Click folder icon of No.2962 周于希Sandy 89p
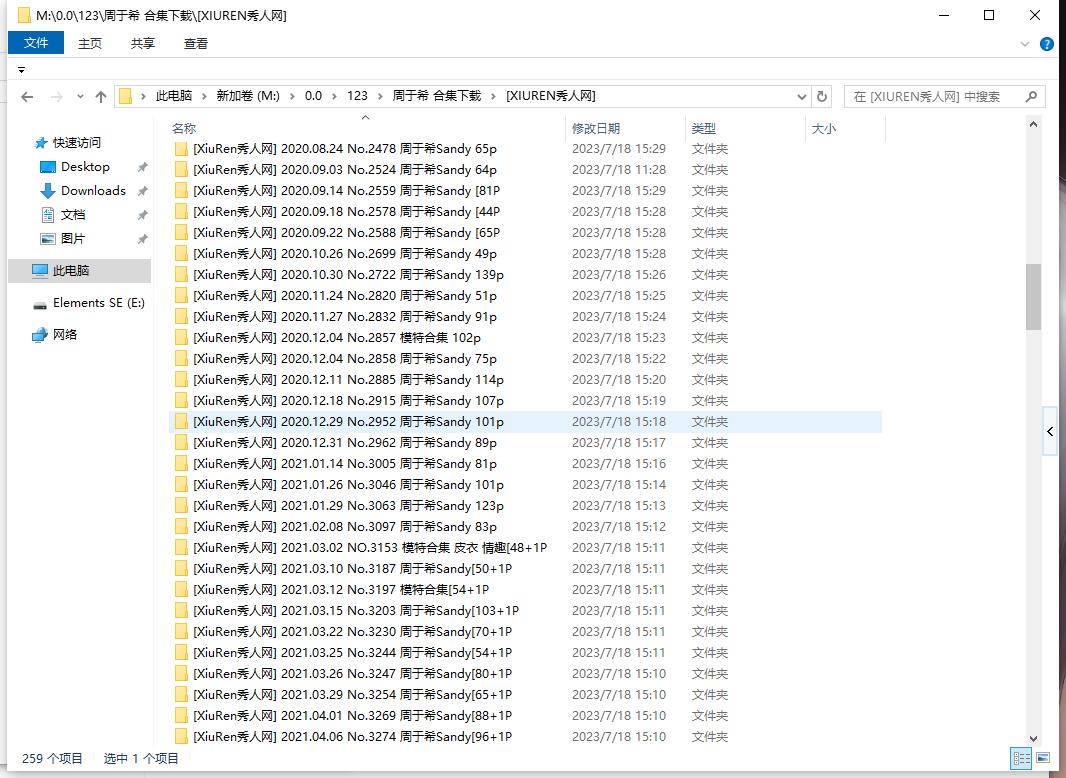1066x778 pixels. coord(181,443)
